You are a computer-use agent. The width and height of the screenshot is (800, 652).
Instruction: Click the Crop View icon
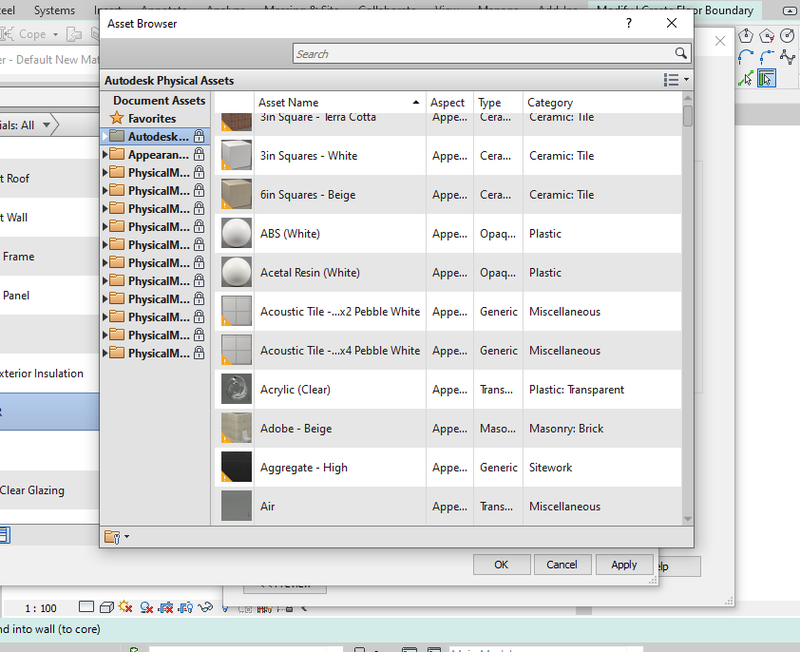click(x=166, y=607)
